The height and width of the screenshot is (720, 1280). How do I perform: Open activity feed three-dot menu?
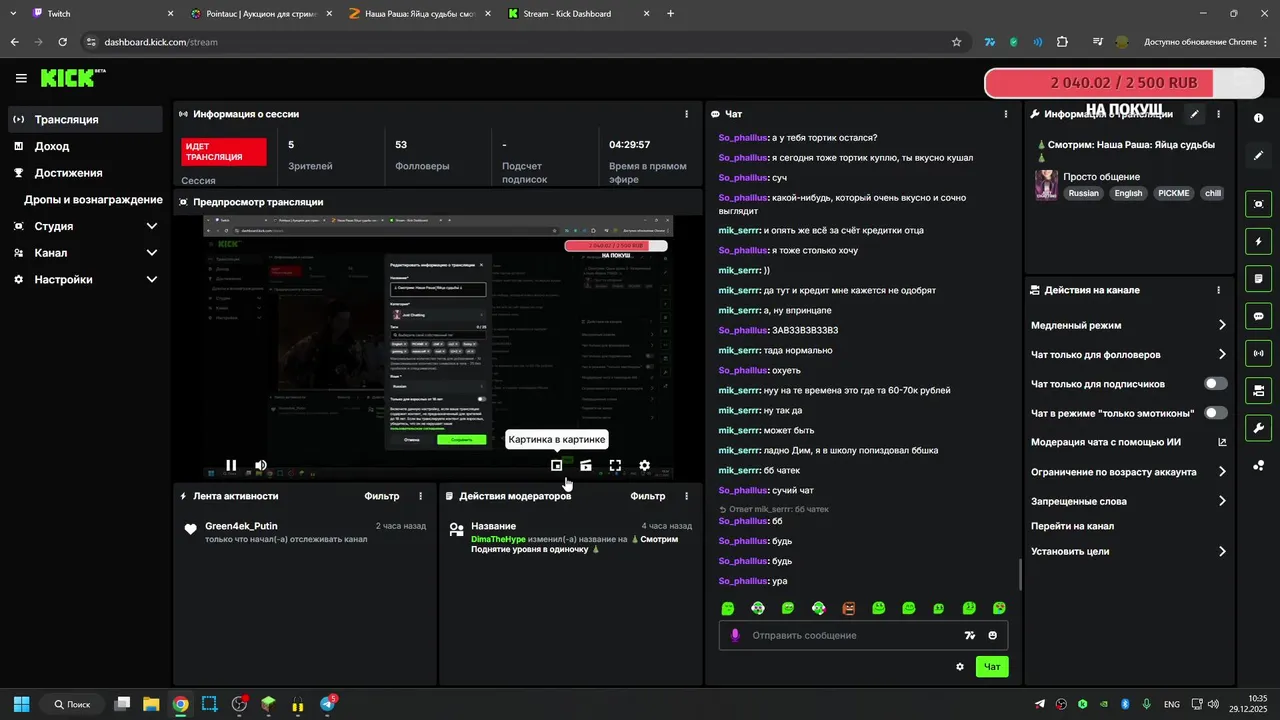tap(420, 496)
